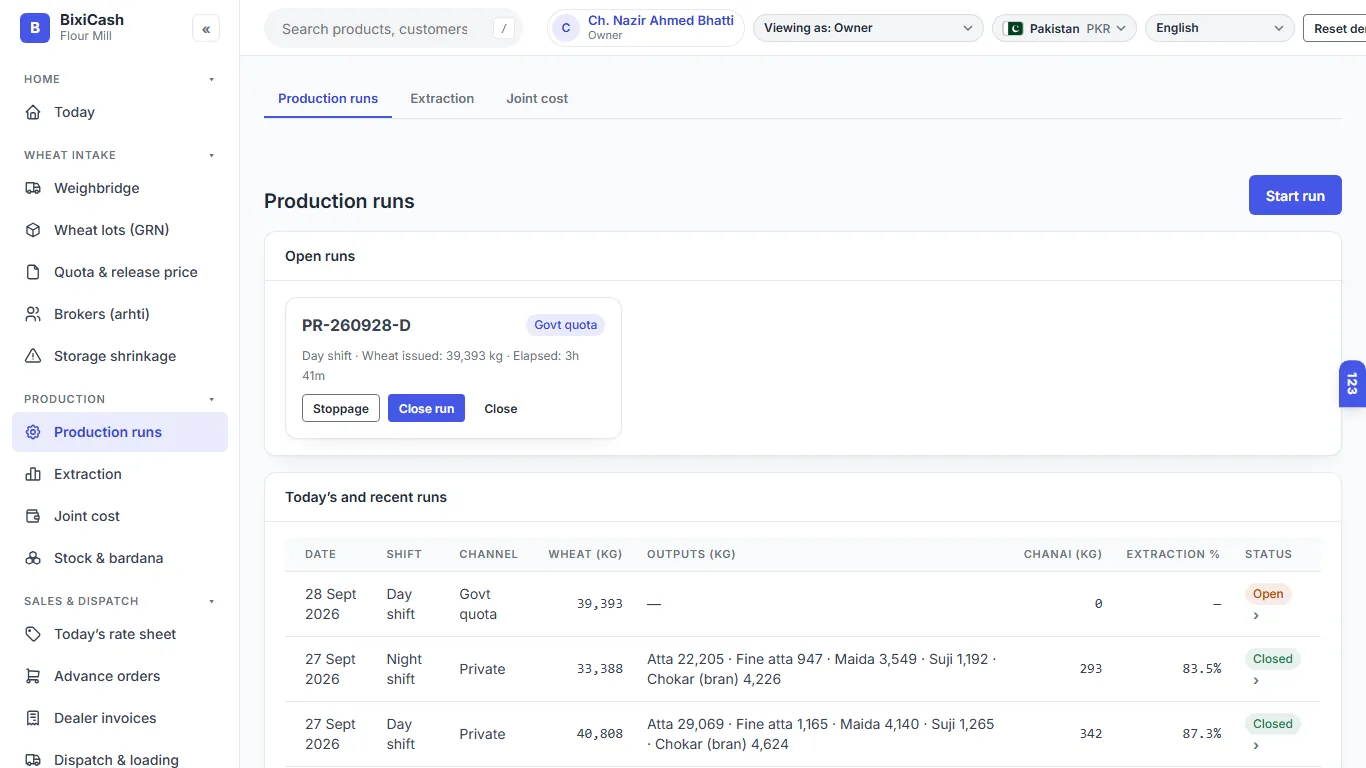Click the Quota & release price tag icon
Screen dimensions: 1366x768
tap(33, 272)
